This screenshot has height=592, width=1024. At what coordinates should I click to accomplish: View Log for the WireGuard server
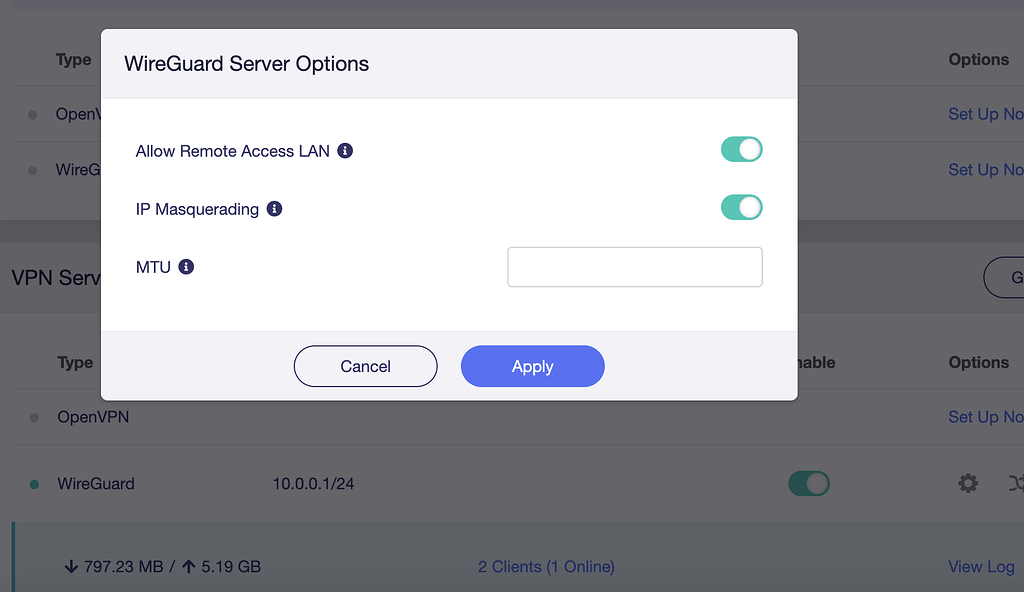[x=981, y=566]
